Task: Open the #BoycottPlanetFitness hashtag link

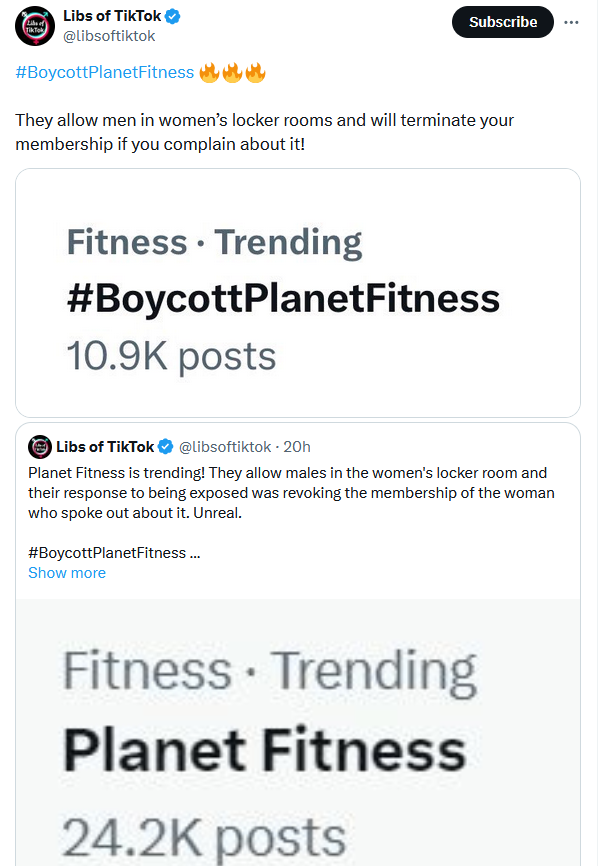Action: point(105,72)
